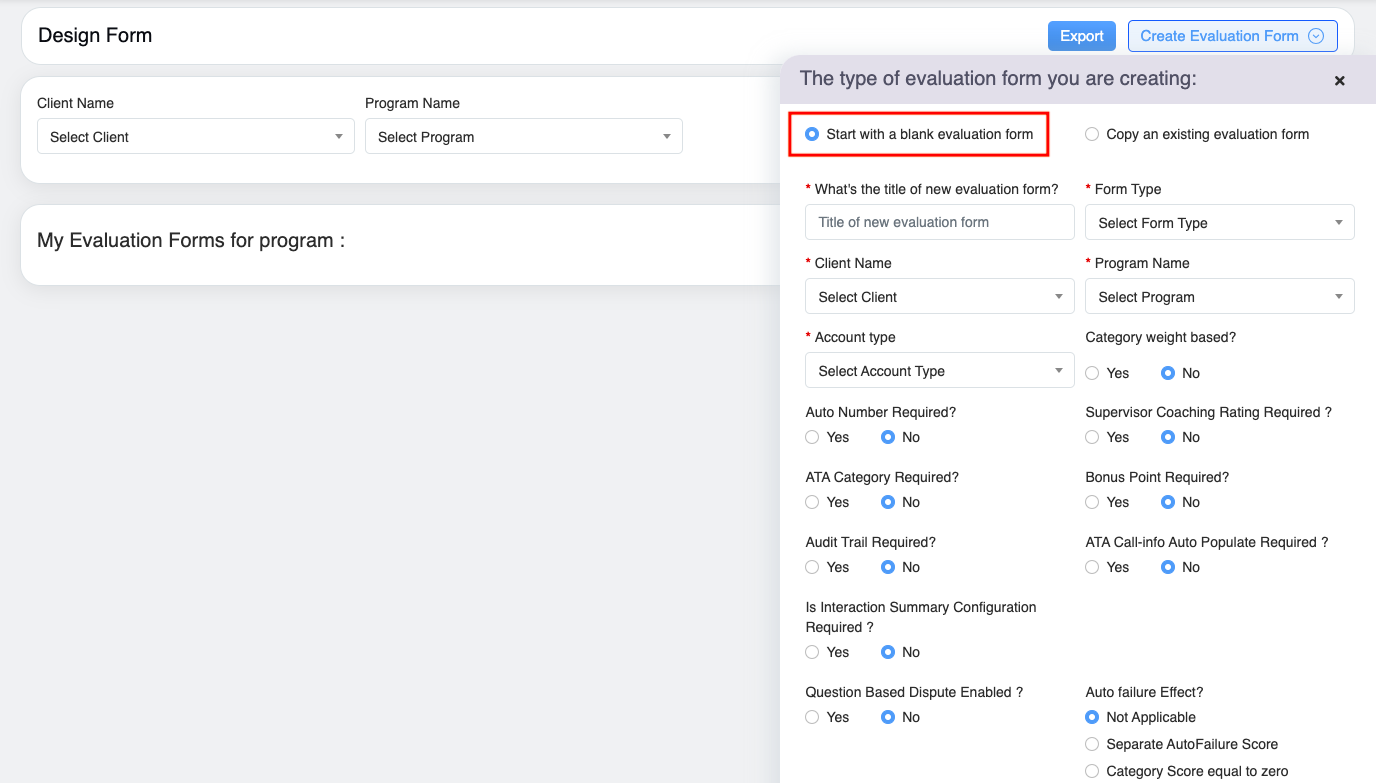
Task: Enable Yes for Supervisor Coaching Rating Required
Action: [1092, 437]
